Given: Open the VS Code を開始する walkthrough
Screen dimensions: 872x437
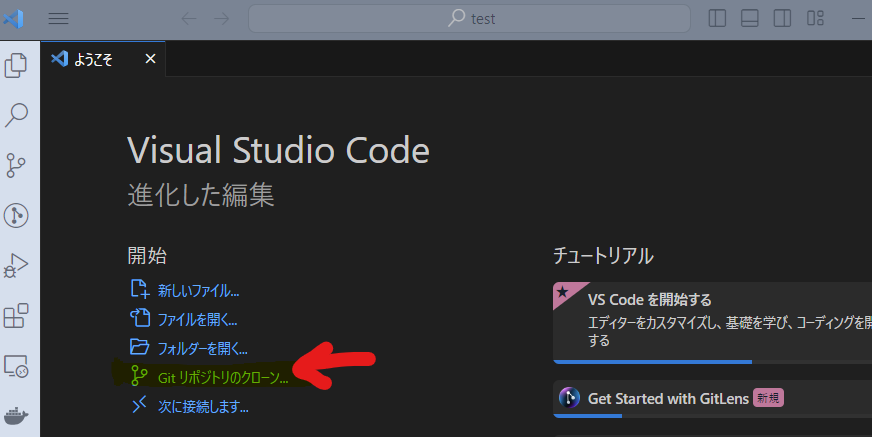Looking at the screenshot, I should (x=712, y=322).
